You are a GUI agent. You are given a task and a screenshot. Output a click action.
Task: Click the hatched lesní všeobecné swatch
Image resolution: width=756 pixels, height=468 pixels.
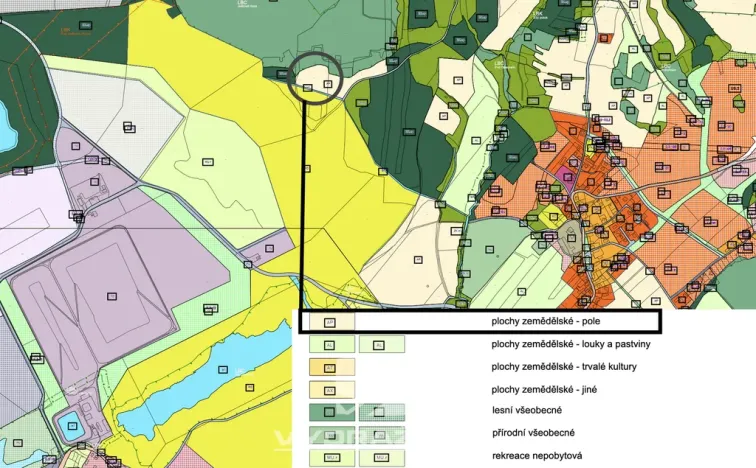(382, 412)
